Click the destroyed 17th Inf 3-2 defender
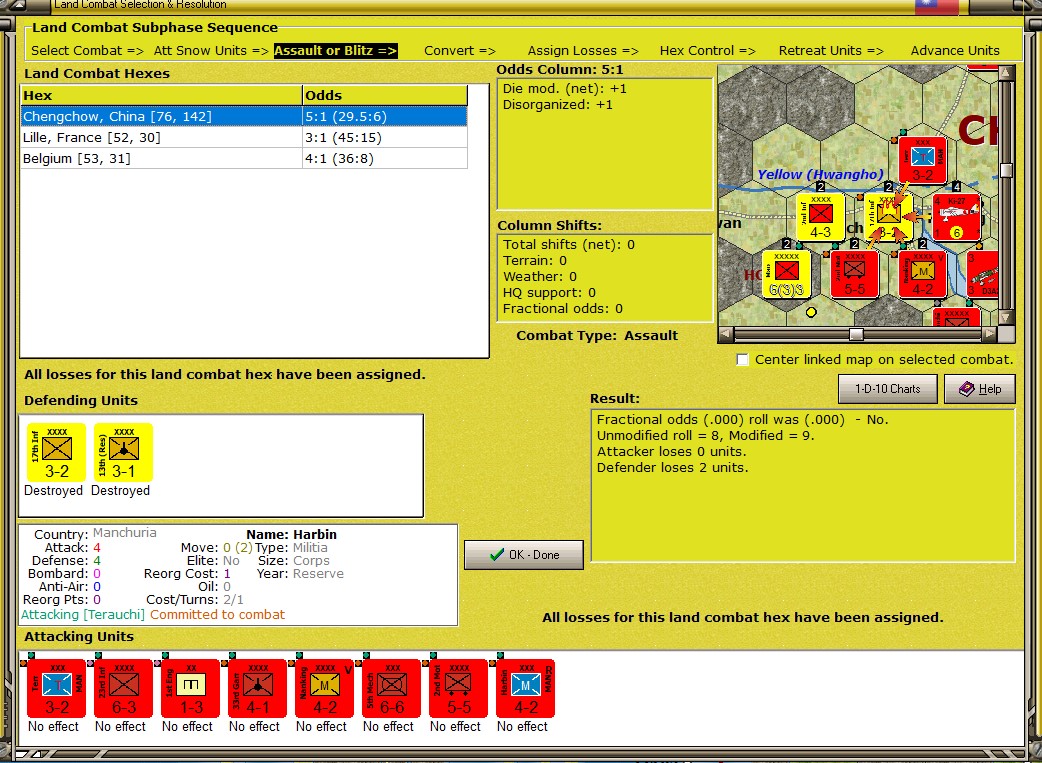 (56, 452)
